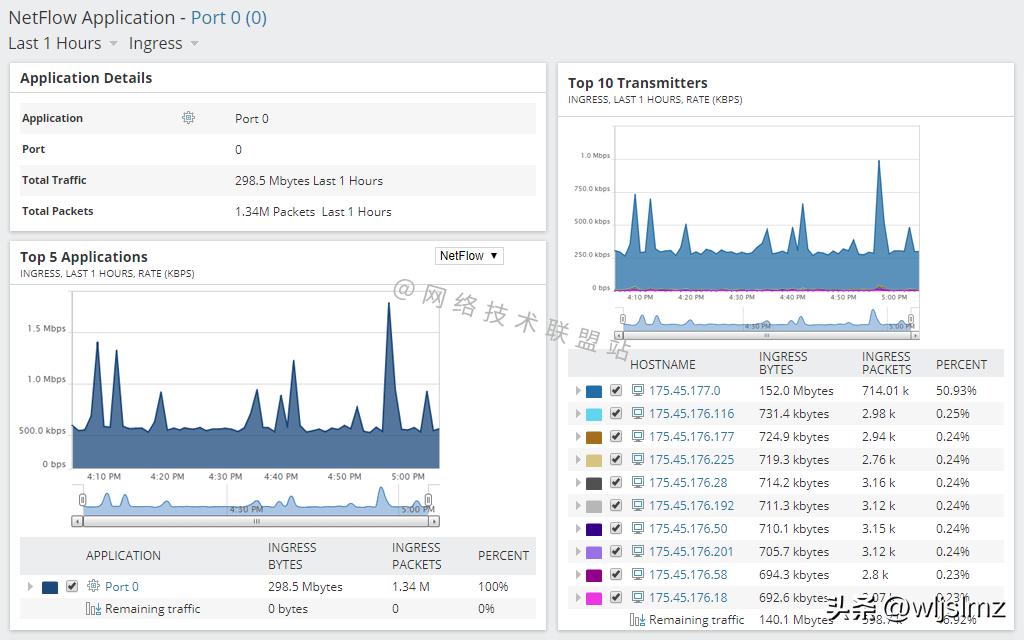This screenshot has width=1024, height=640.
Task: Click the gear icon beside Application label
Action: pyautogui.click(x=188, y=118)
